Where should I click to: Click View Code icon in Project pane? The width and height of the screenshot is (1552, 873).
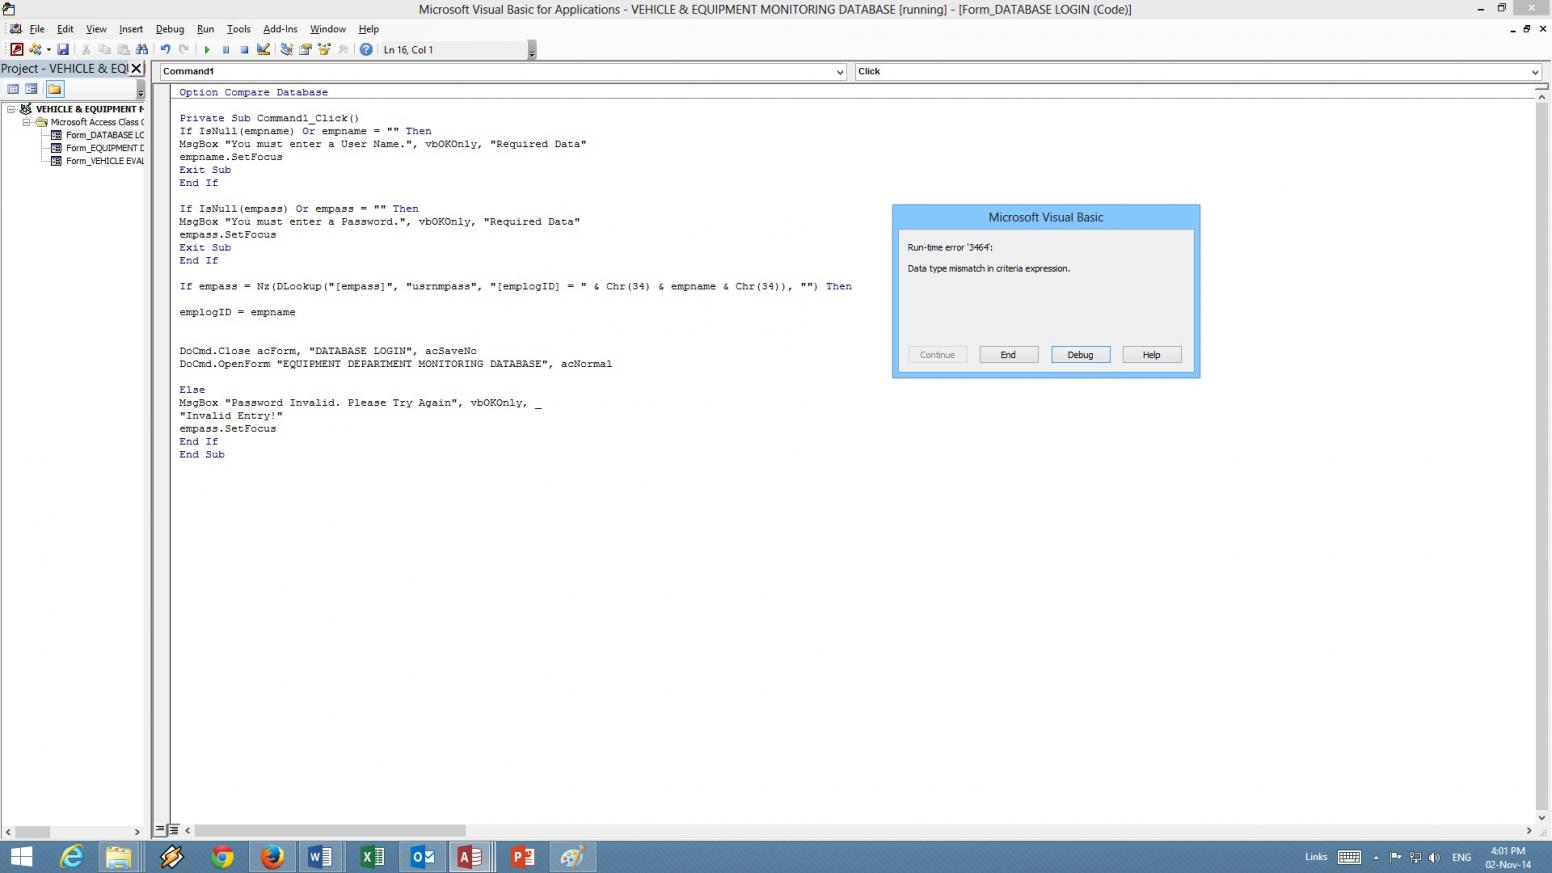point(13,89)
